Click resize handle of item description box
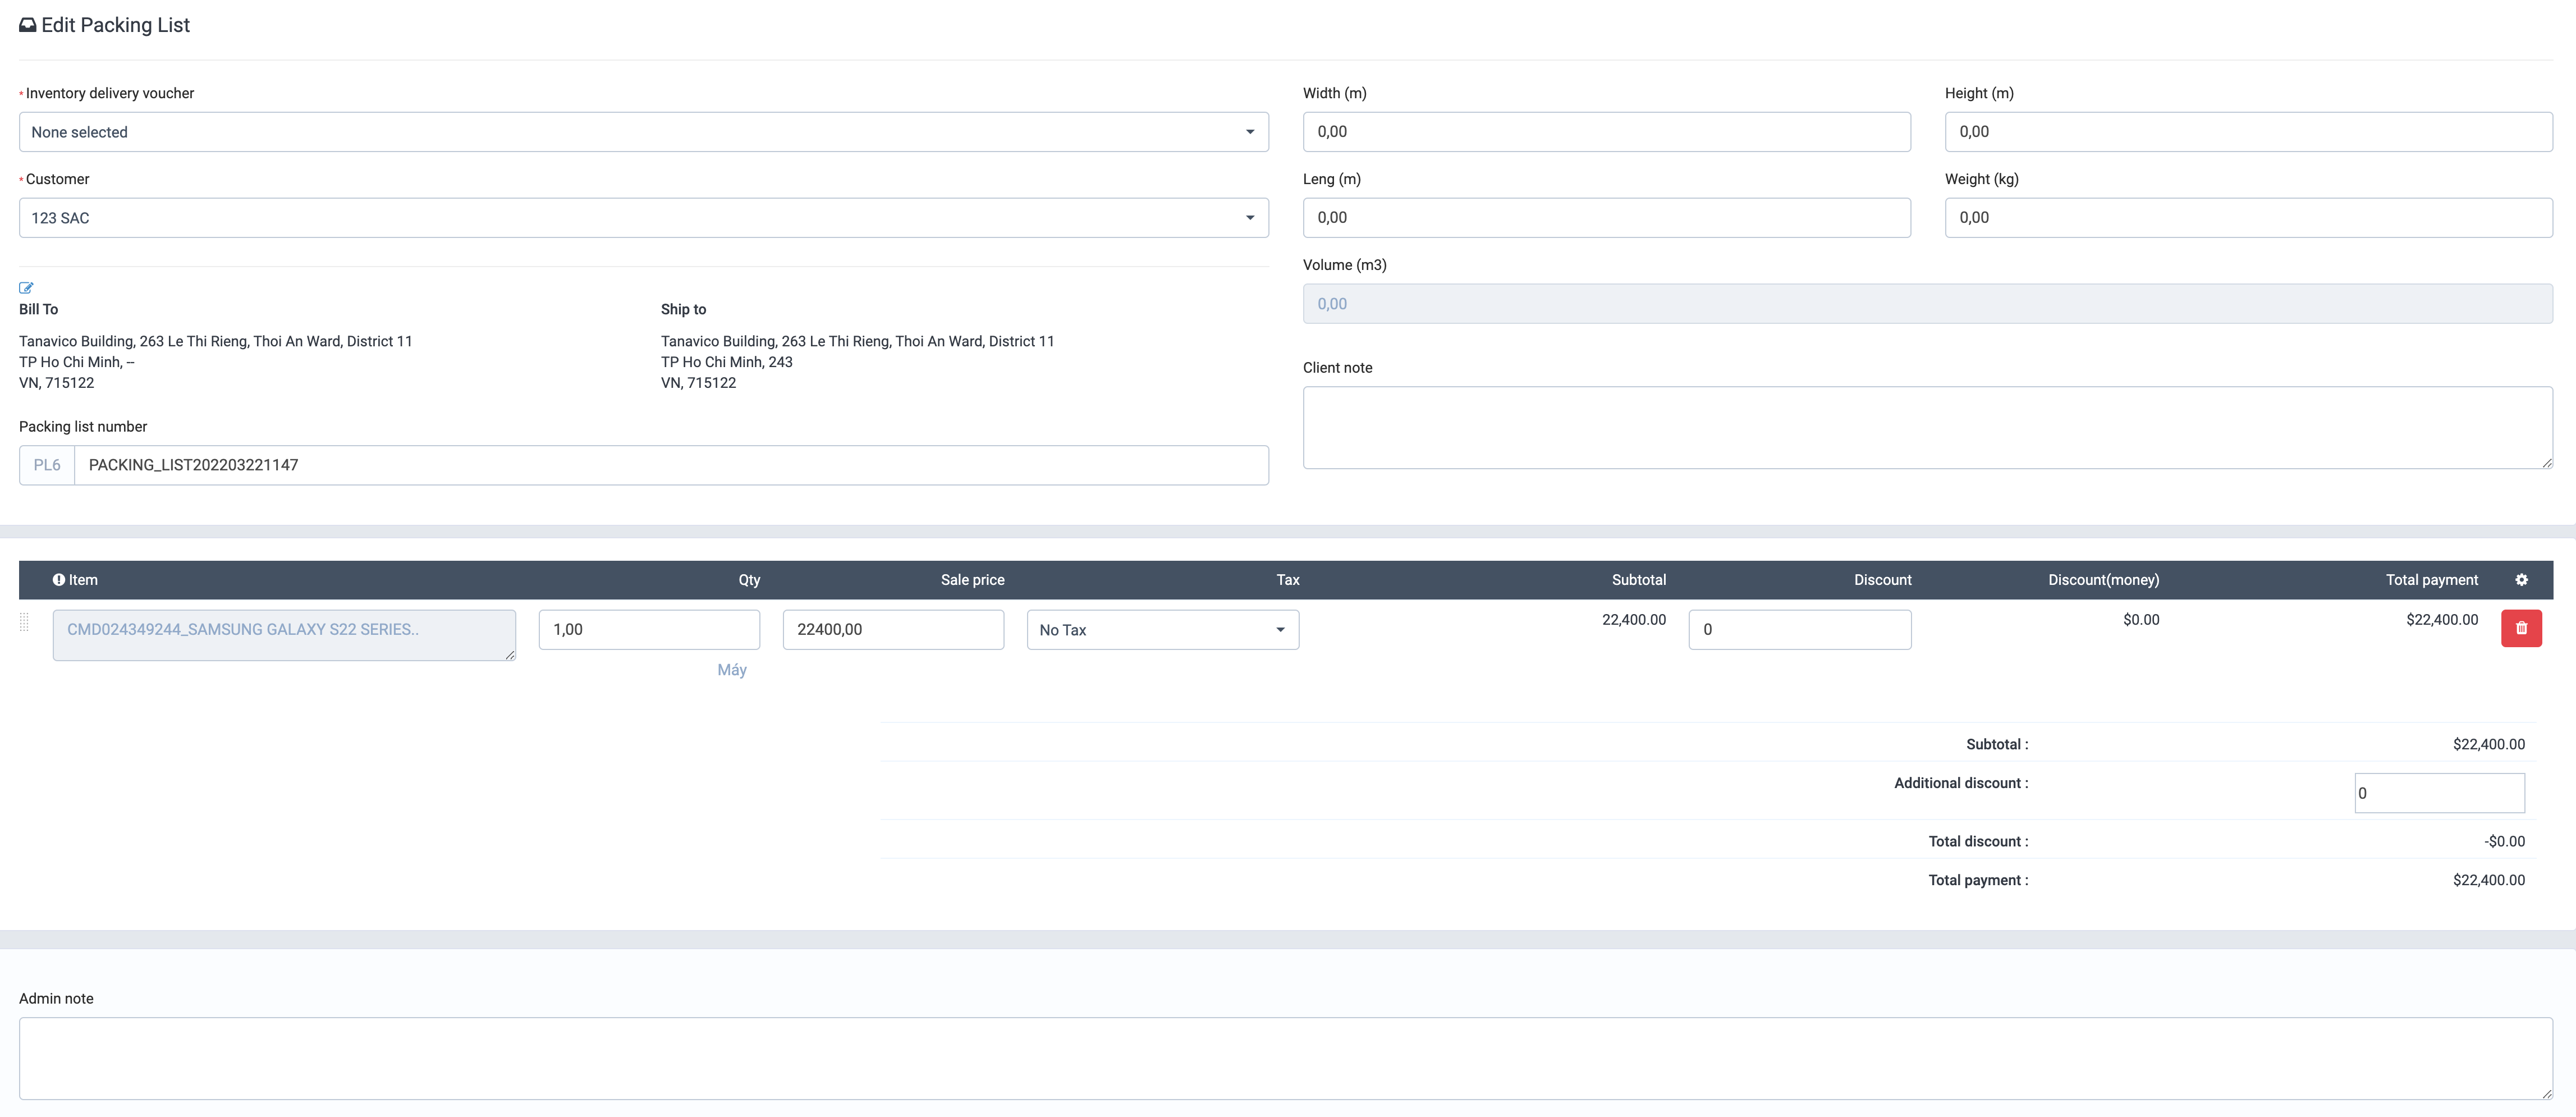This screenshot has height=1117, width=2576. pyautogui.click(x=510, y=655)
